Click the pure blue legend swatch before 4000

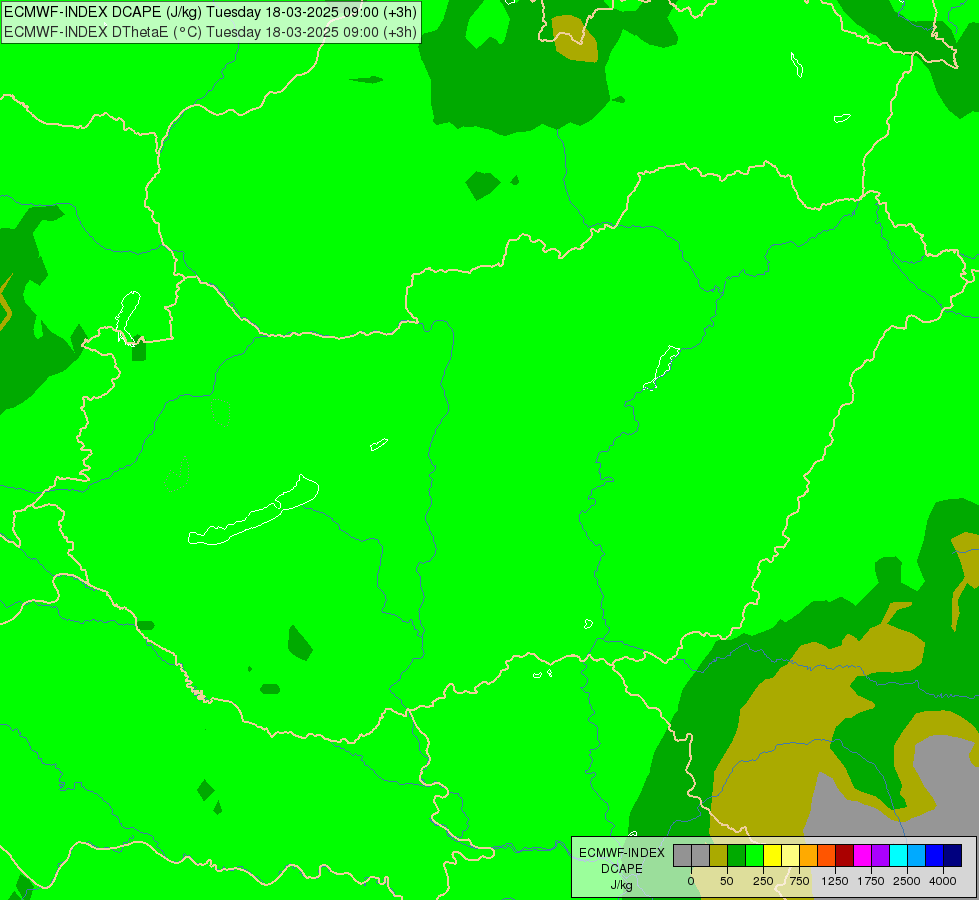click(935, 856)
